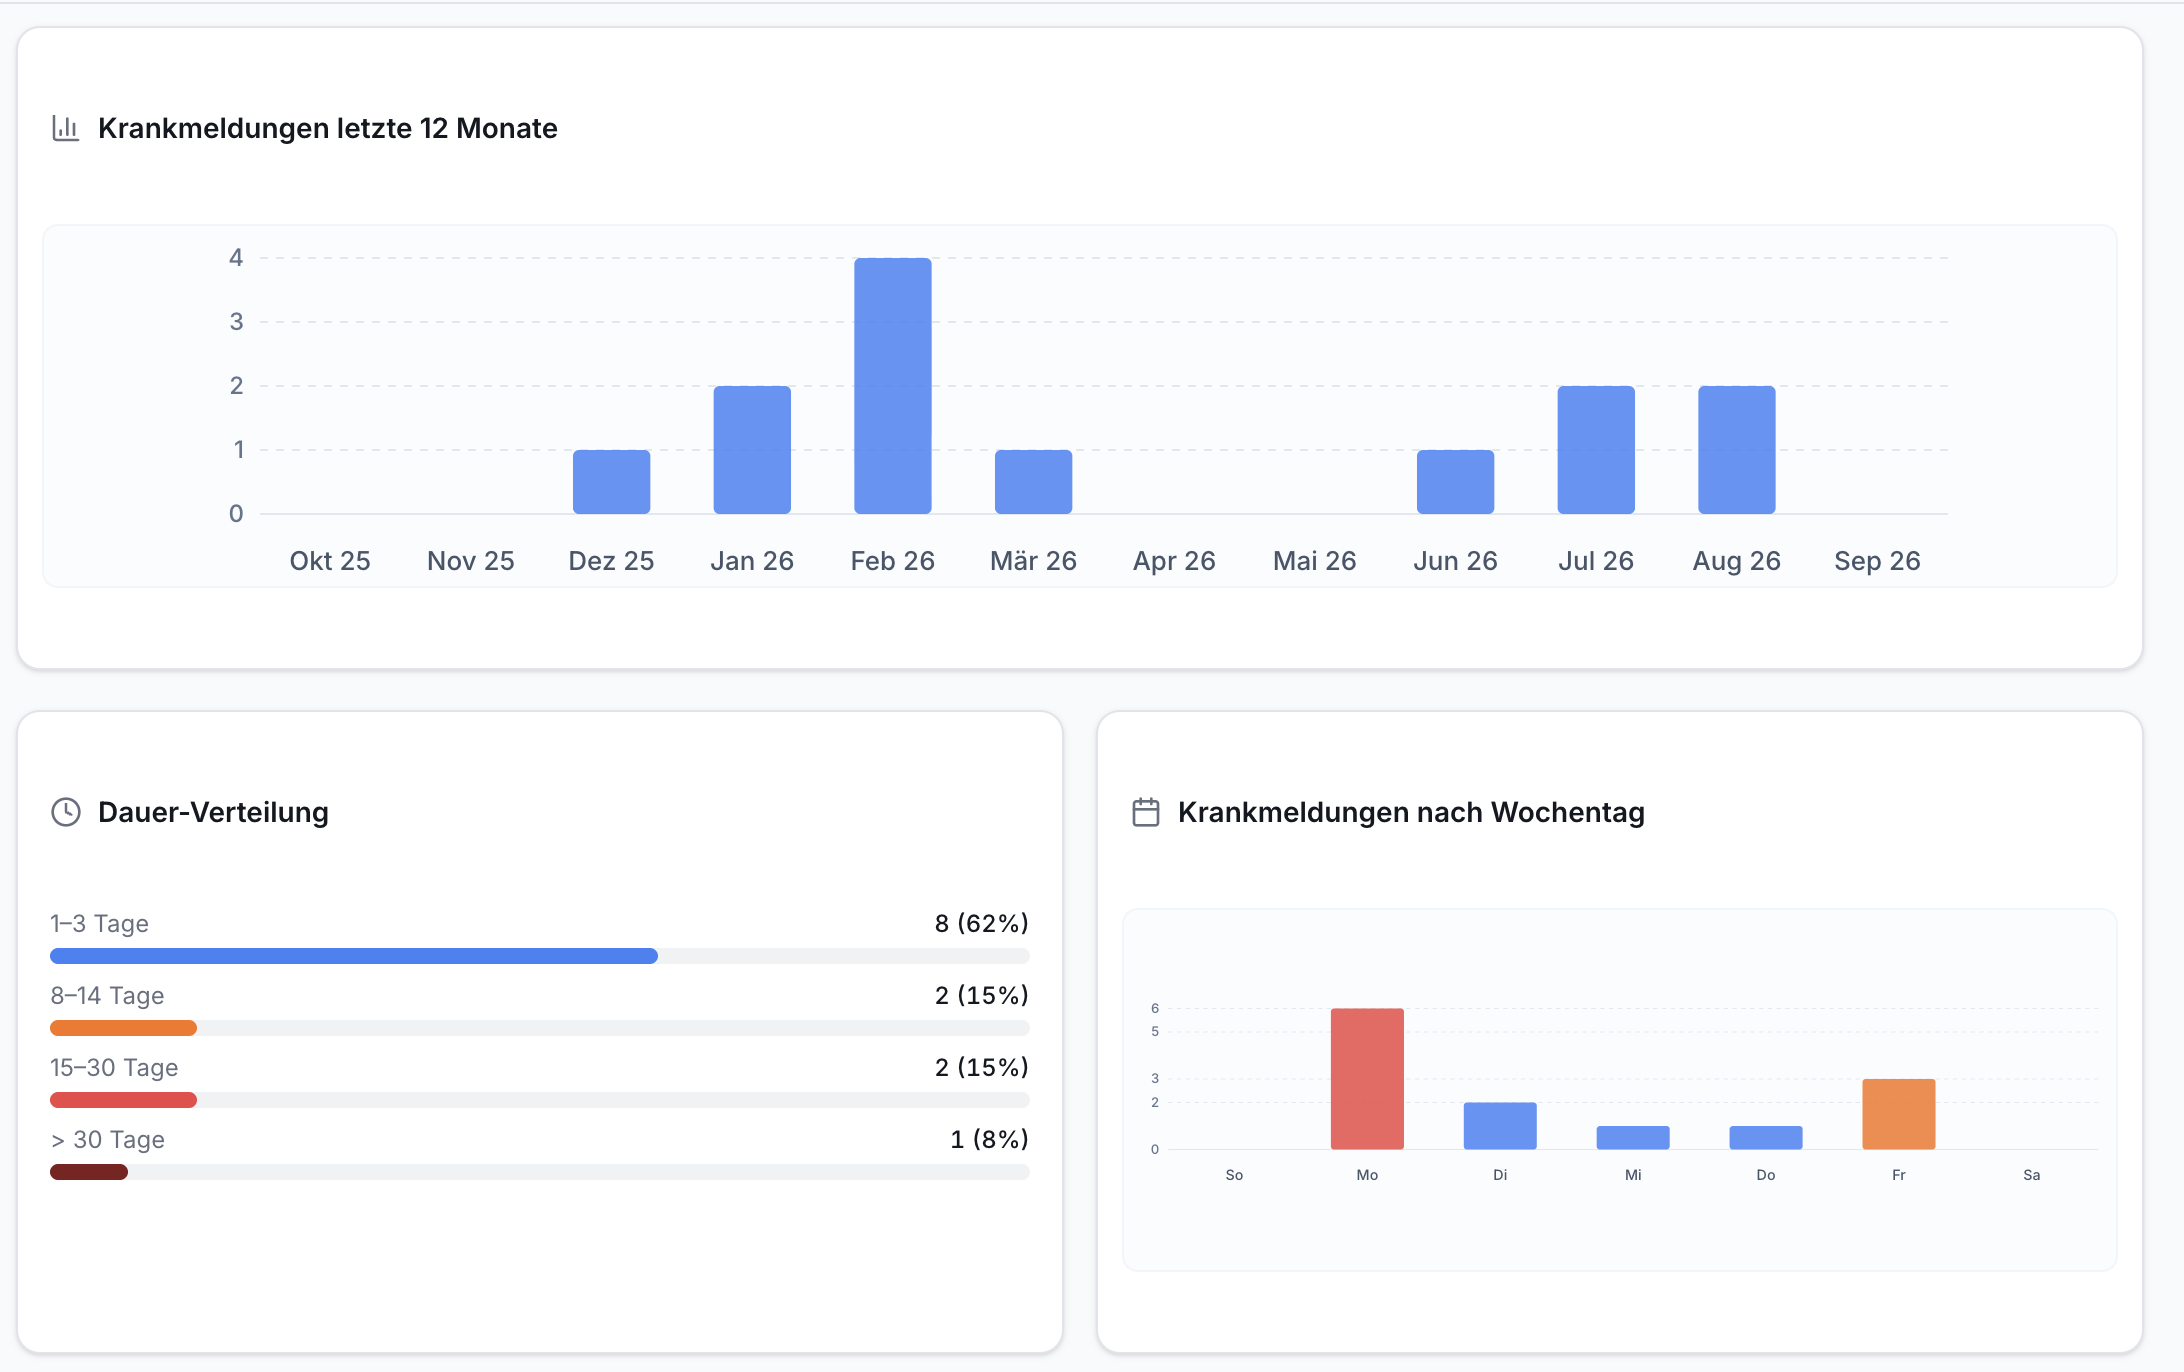
Task: Select the Di bar in weekday chart
Action: 1500,1126
